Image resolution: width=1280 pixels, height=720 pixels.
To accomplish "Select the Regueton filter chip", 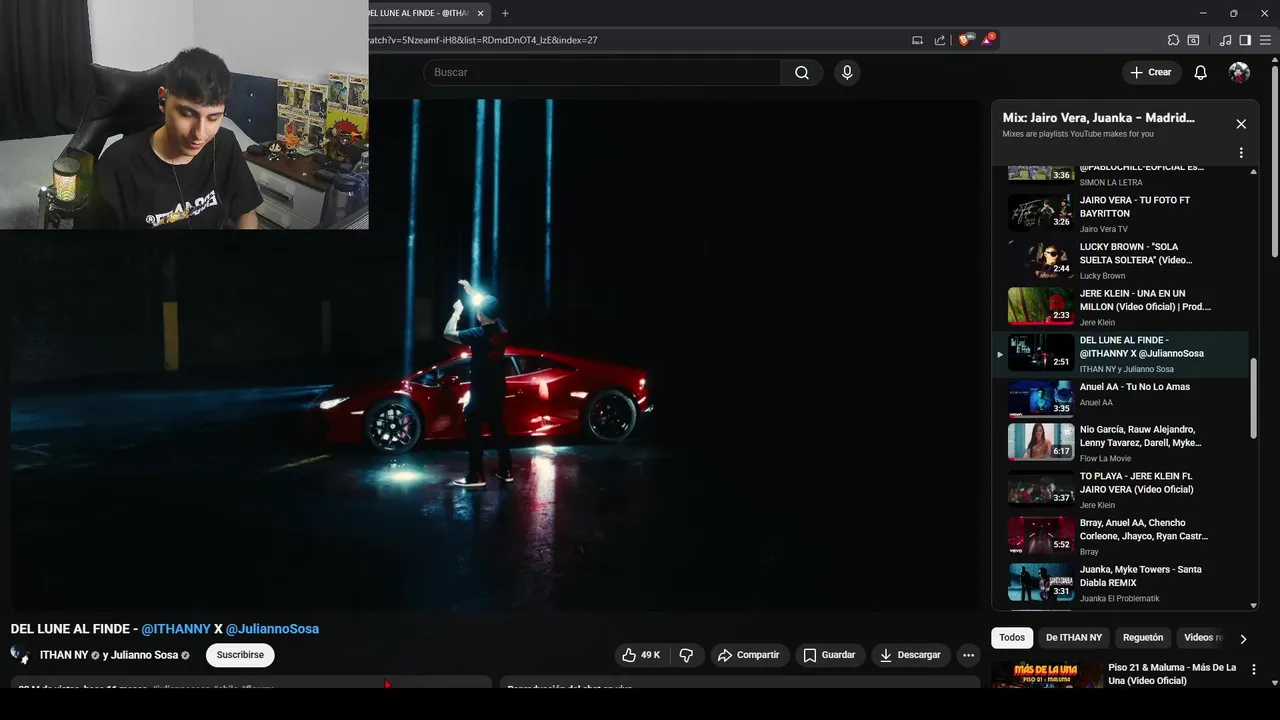I will click(x=1143, y=638).
